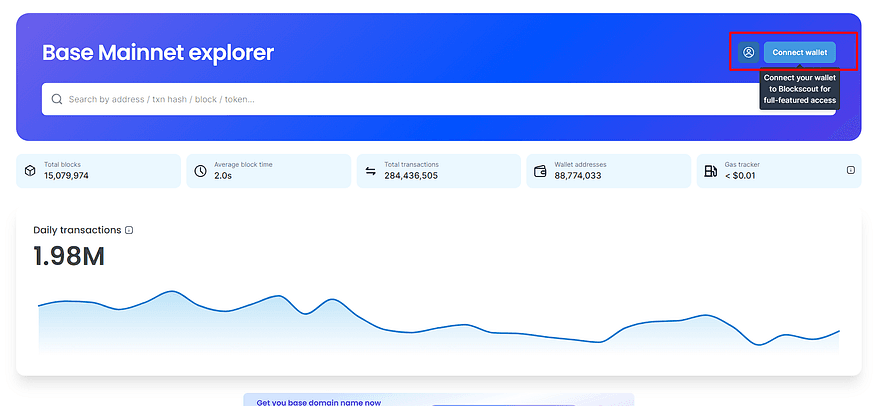Screen dimensions: 875x406
Task: Click the Gas tracker pump icon
Action: (710, 171)
